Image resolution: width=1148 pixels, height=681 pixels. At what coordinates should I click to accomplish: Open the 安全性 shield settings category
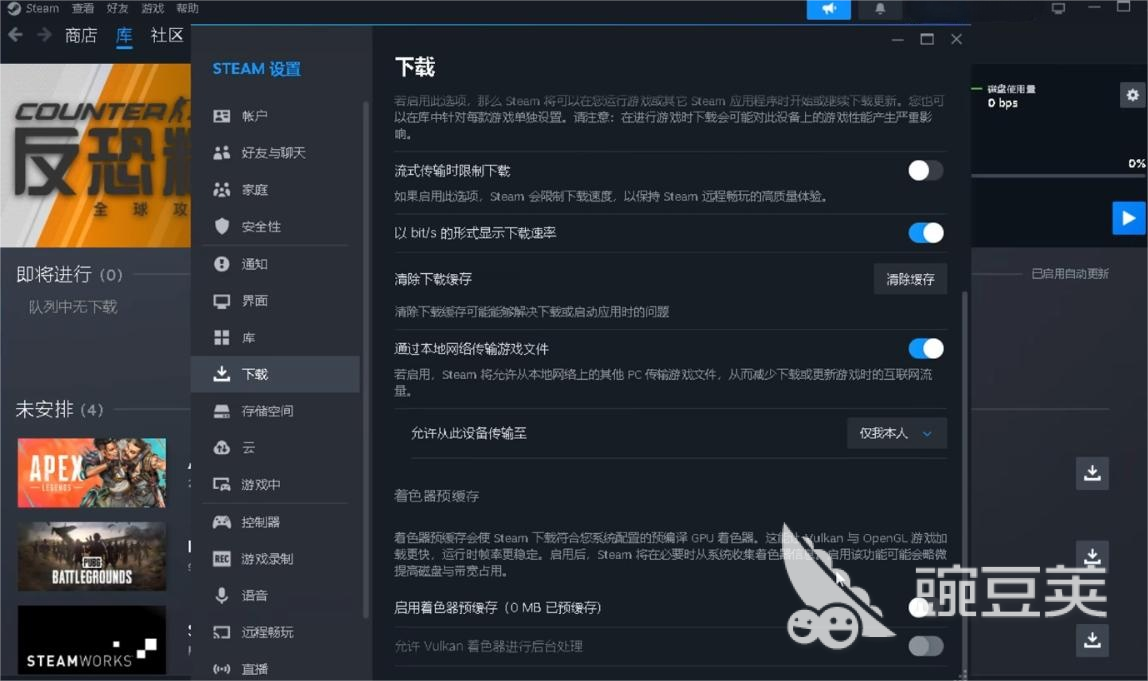(260, 227)
